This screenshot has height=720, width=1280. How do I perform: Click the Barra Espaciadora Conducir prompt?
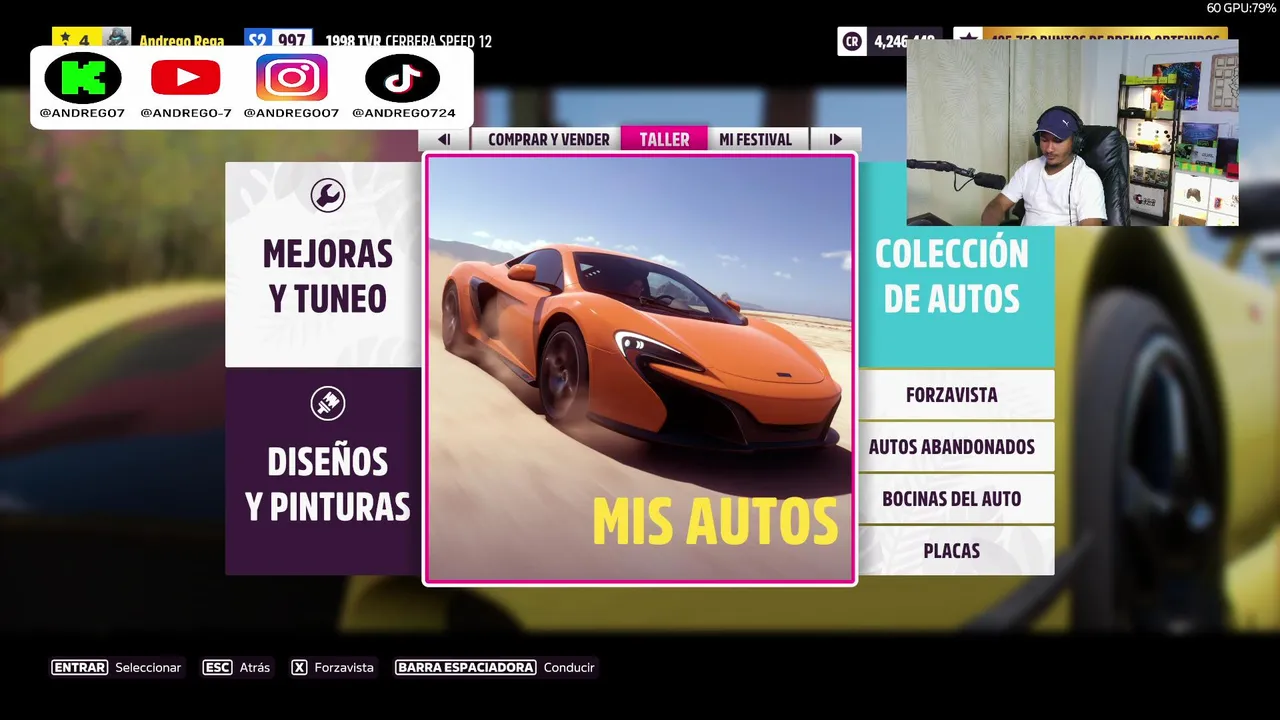click(495, 667)
